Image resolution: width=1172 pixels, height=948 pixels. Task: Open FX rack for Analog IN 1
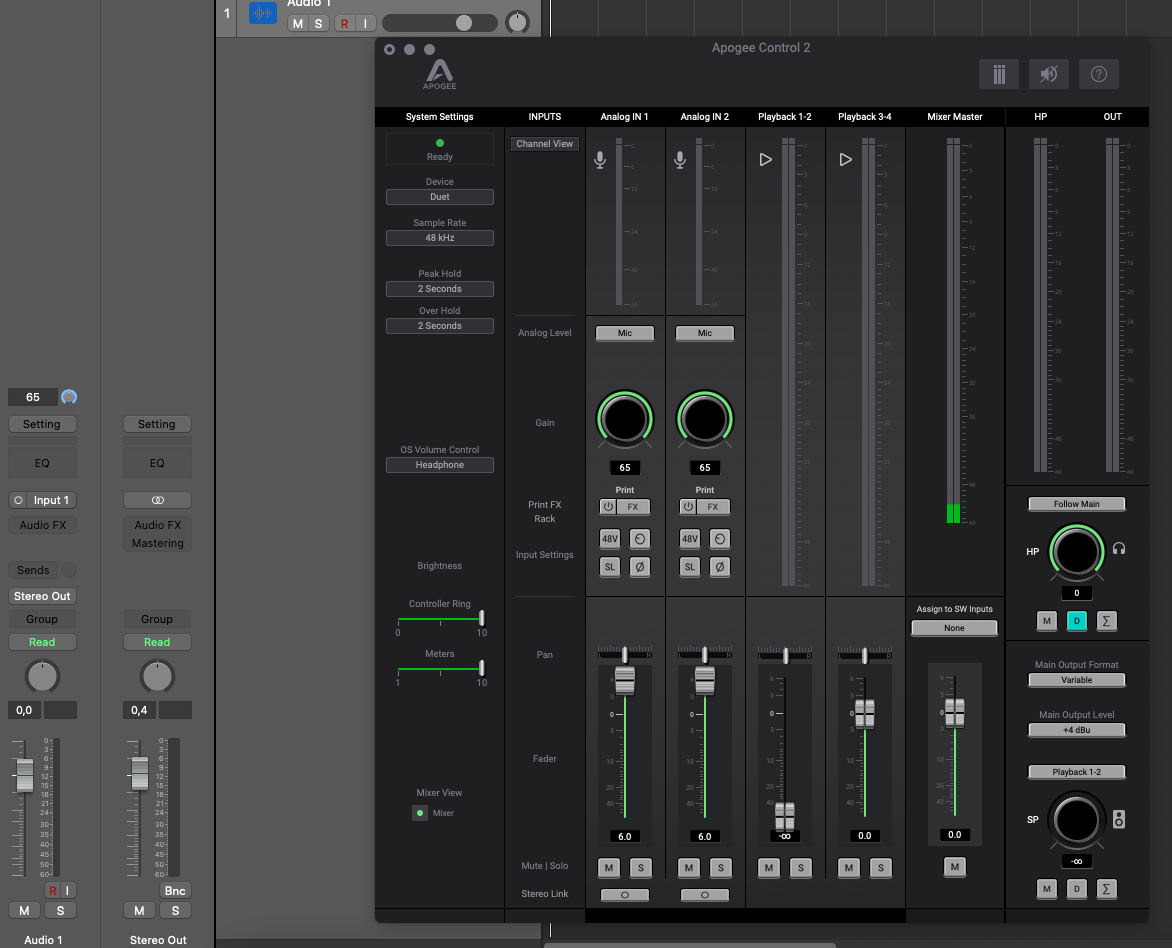tap(633, 507)
